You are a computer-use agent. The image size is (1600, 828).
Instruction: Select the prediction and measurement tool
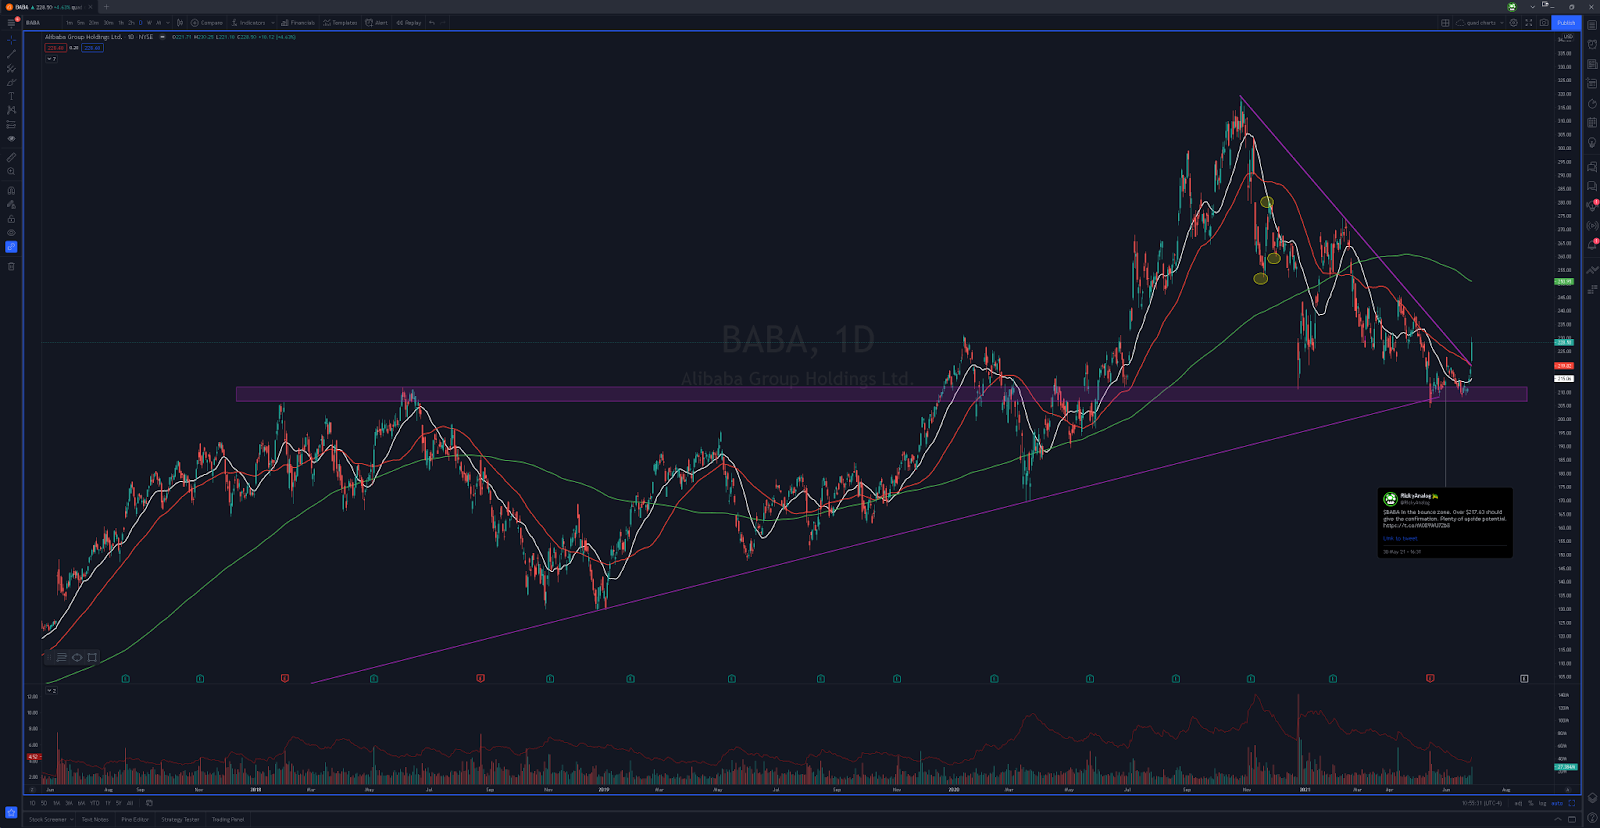point(11,125)
